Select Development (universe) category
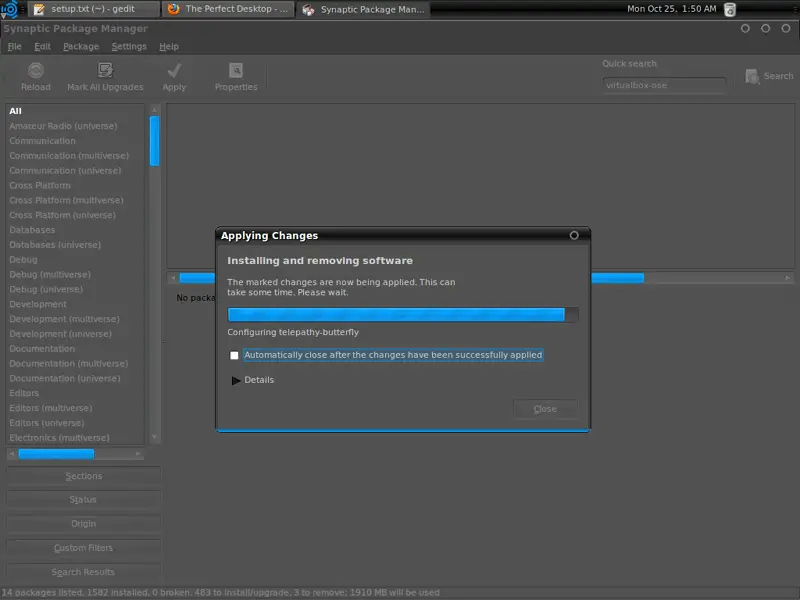 point(76,334)
